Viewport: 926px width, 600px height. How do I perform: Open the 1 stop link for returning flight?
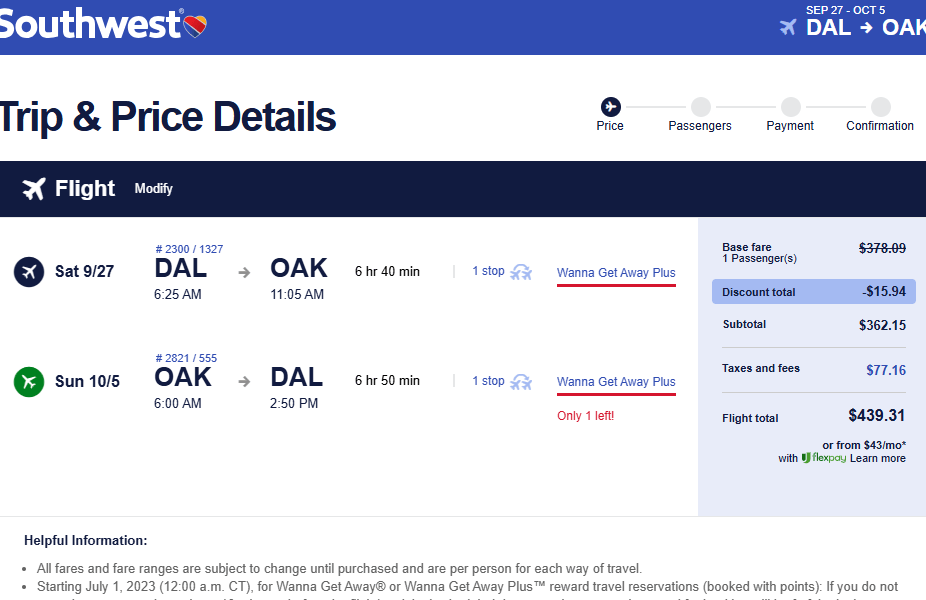click(488, 381)
